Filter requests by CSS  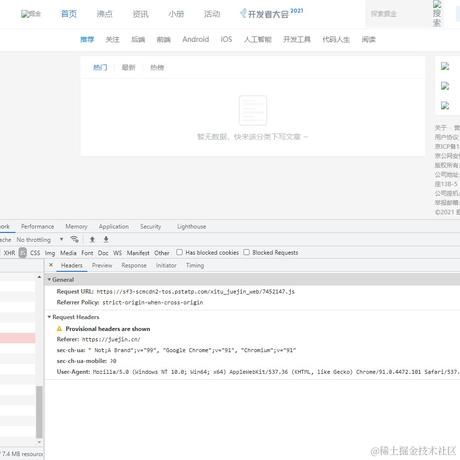(x=35, y=253)
